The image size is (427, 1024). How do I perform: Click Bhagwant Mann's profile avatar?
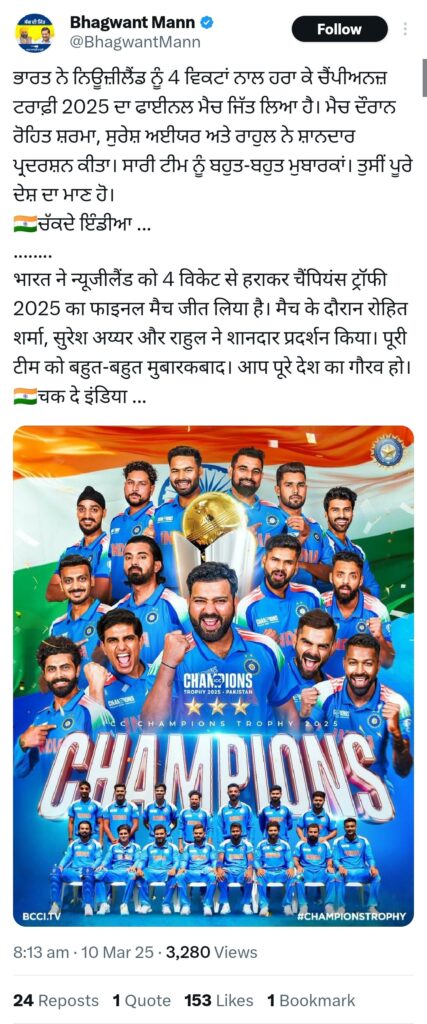[35, 31]
